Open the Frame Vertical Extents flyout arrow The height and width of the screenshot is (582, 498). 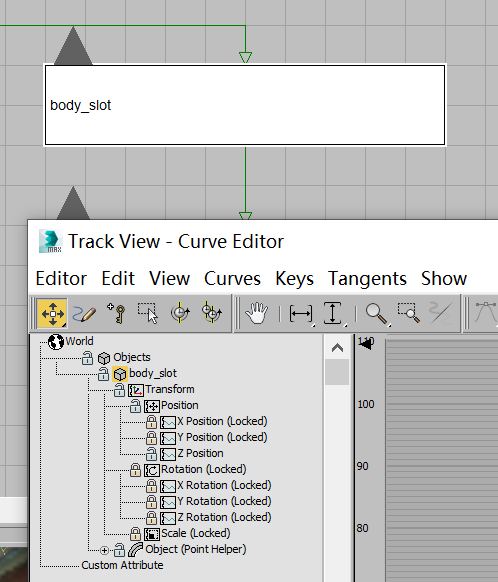click(345, 326)
